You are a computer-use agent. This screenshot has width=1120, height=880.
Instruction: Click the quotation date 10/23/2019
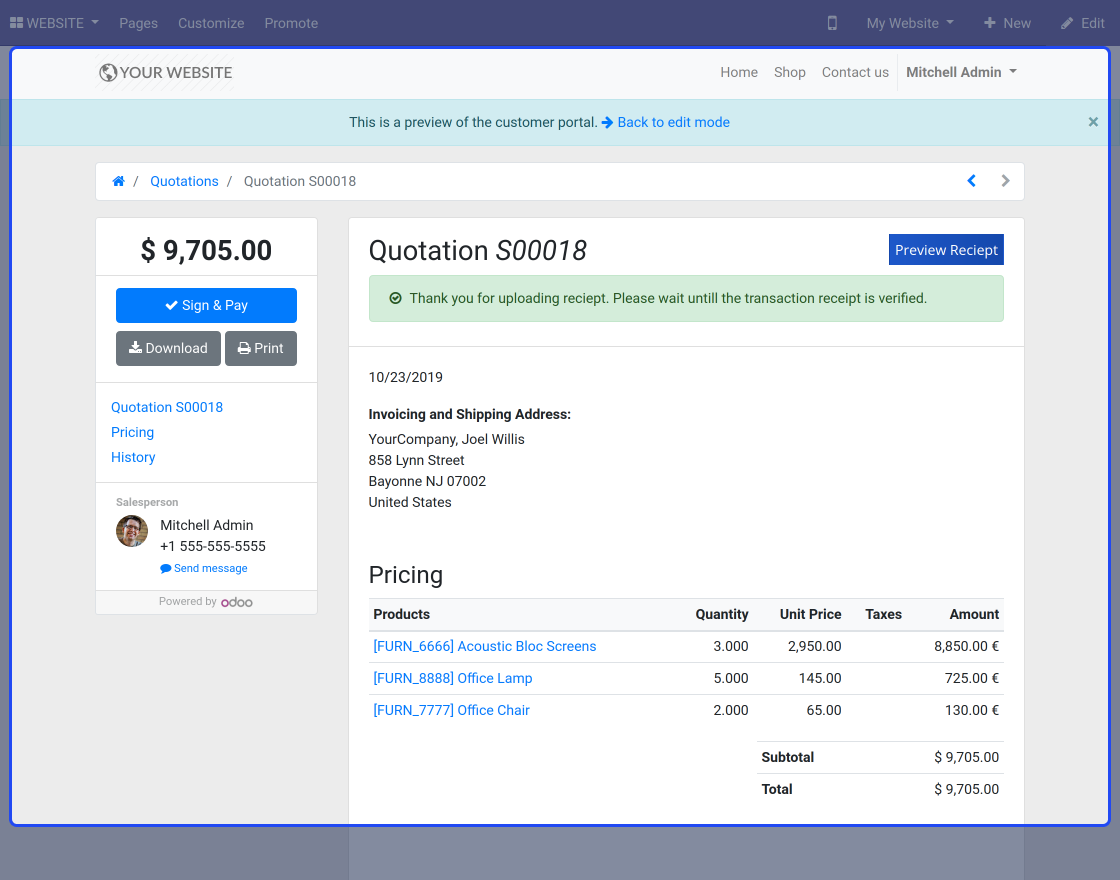coord(406,377)
